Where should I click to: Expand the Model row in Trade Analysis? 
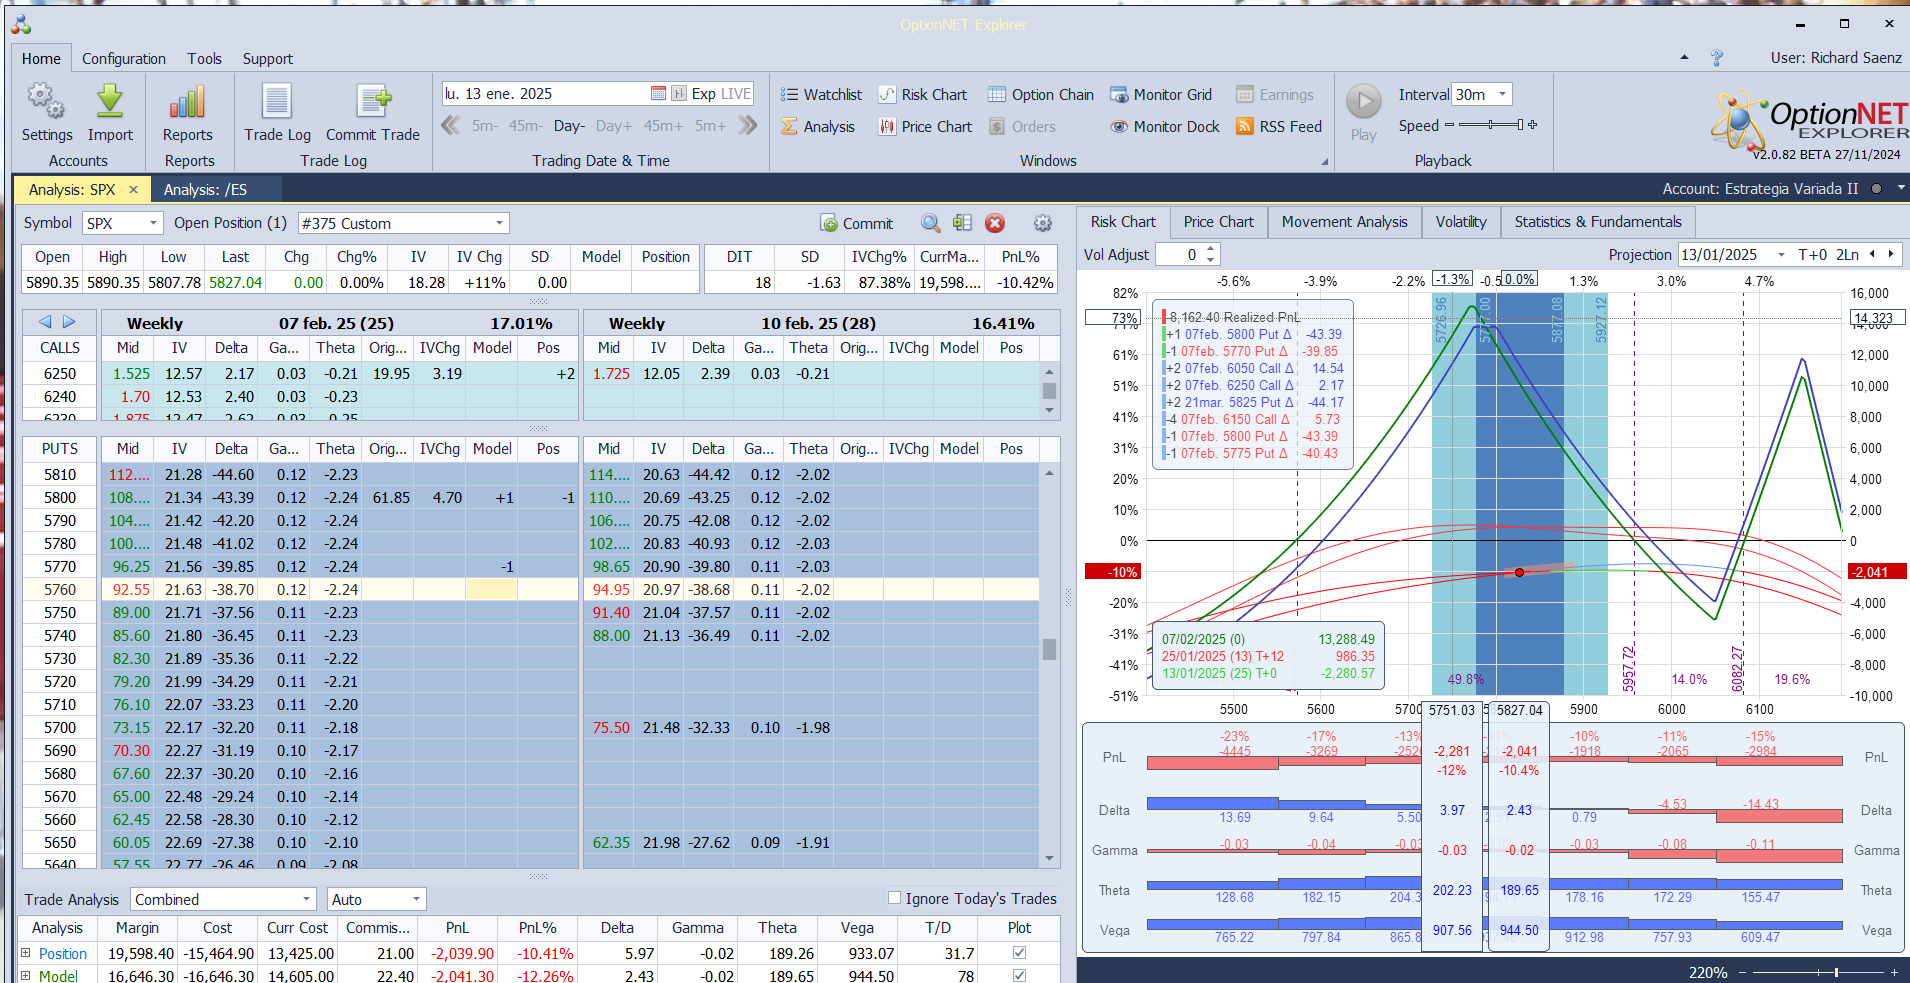point(26,975)
